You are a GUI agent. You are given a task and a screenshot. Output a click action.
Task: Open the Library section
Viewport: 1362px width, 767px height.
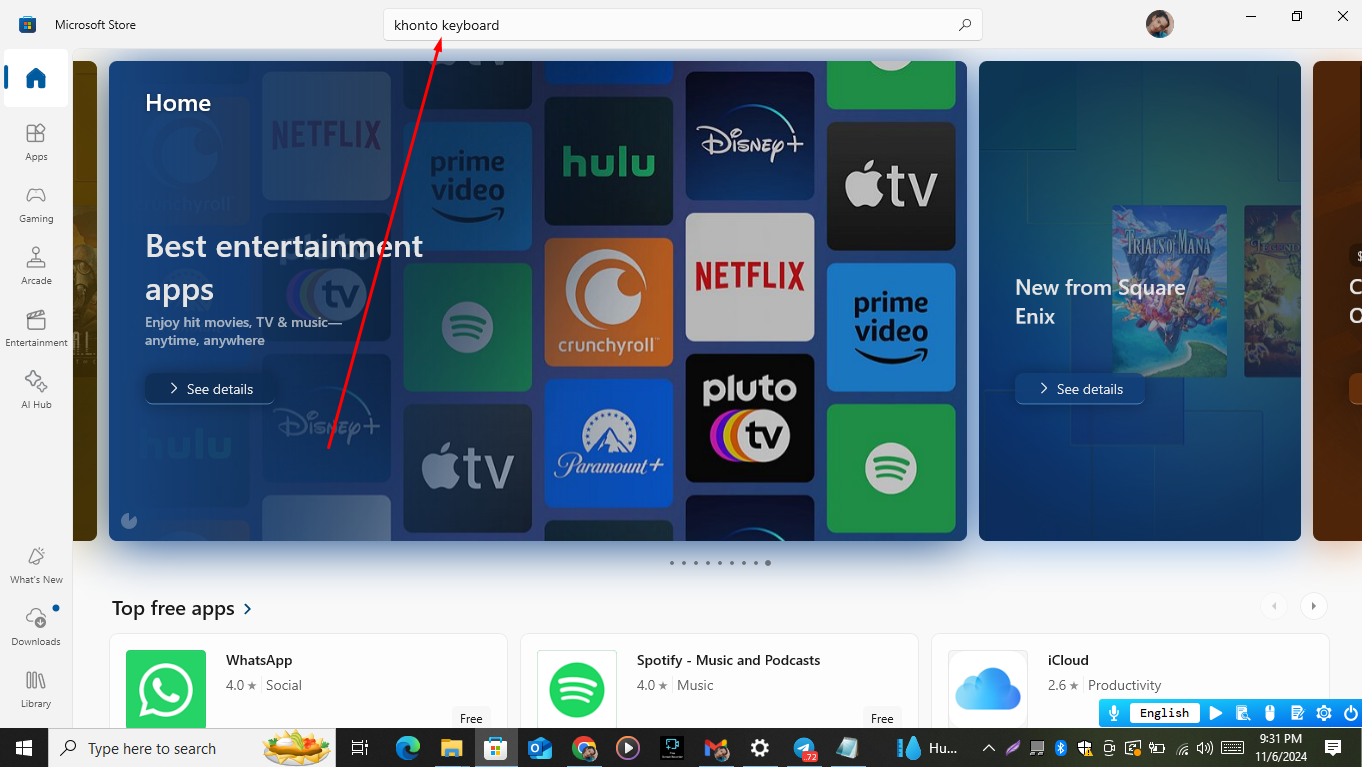pyautogui.click(x=36, y=688)
